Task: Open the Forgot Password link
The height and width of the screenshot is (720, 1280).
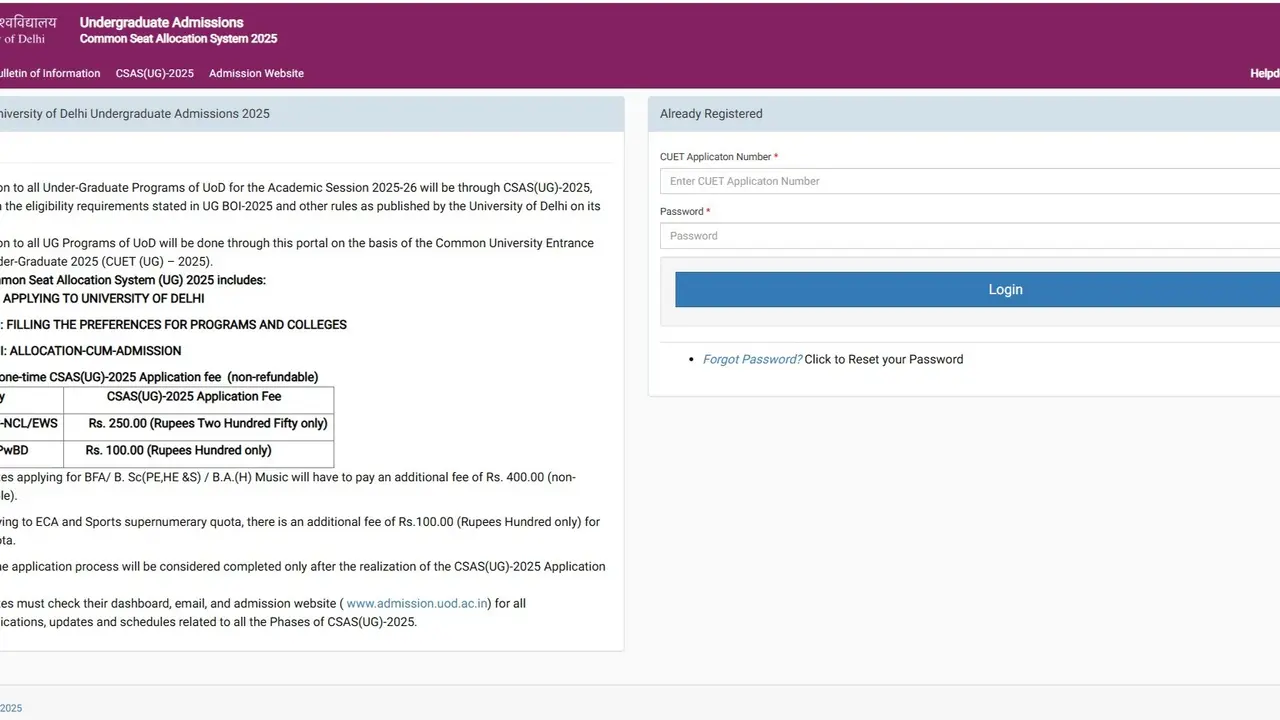Action: [751, 359]
